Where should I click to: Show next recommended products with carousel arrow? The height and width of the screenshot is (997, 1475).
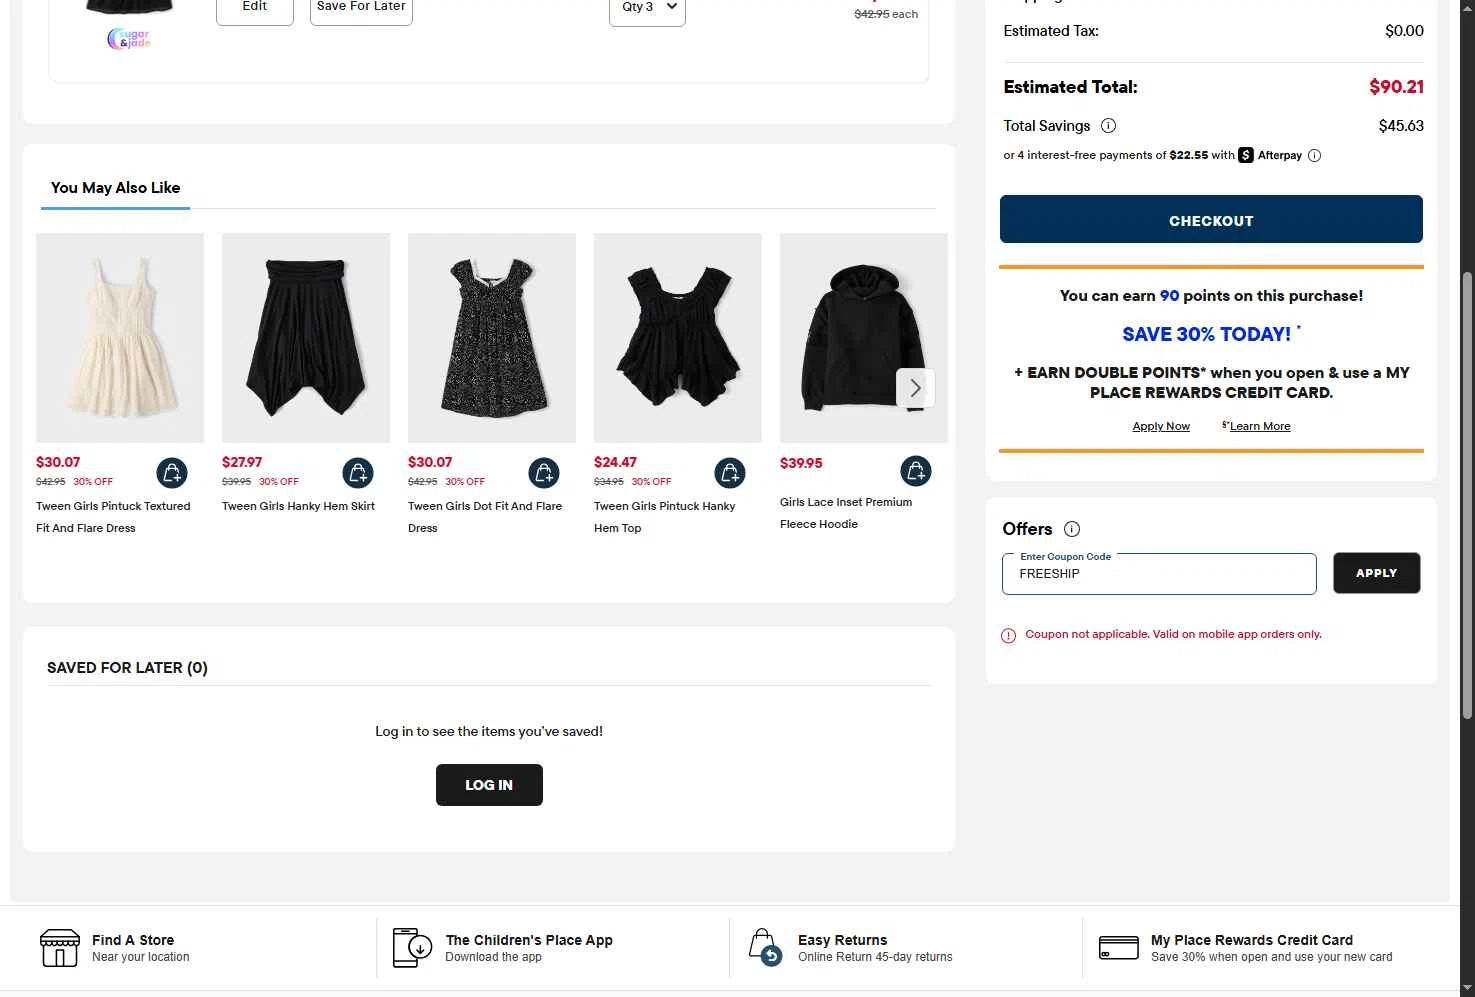click(x=915, y=388)
